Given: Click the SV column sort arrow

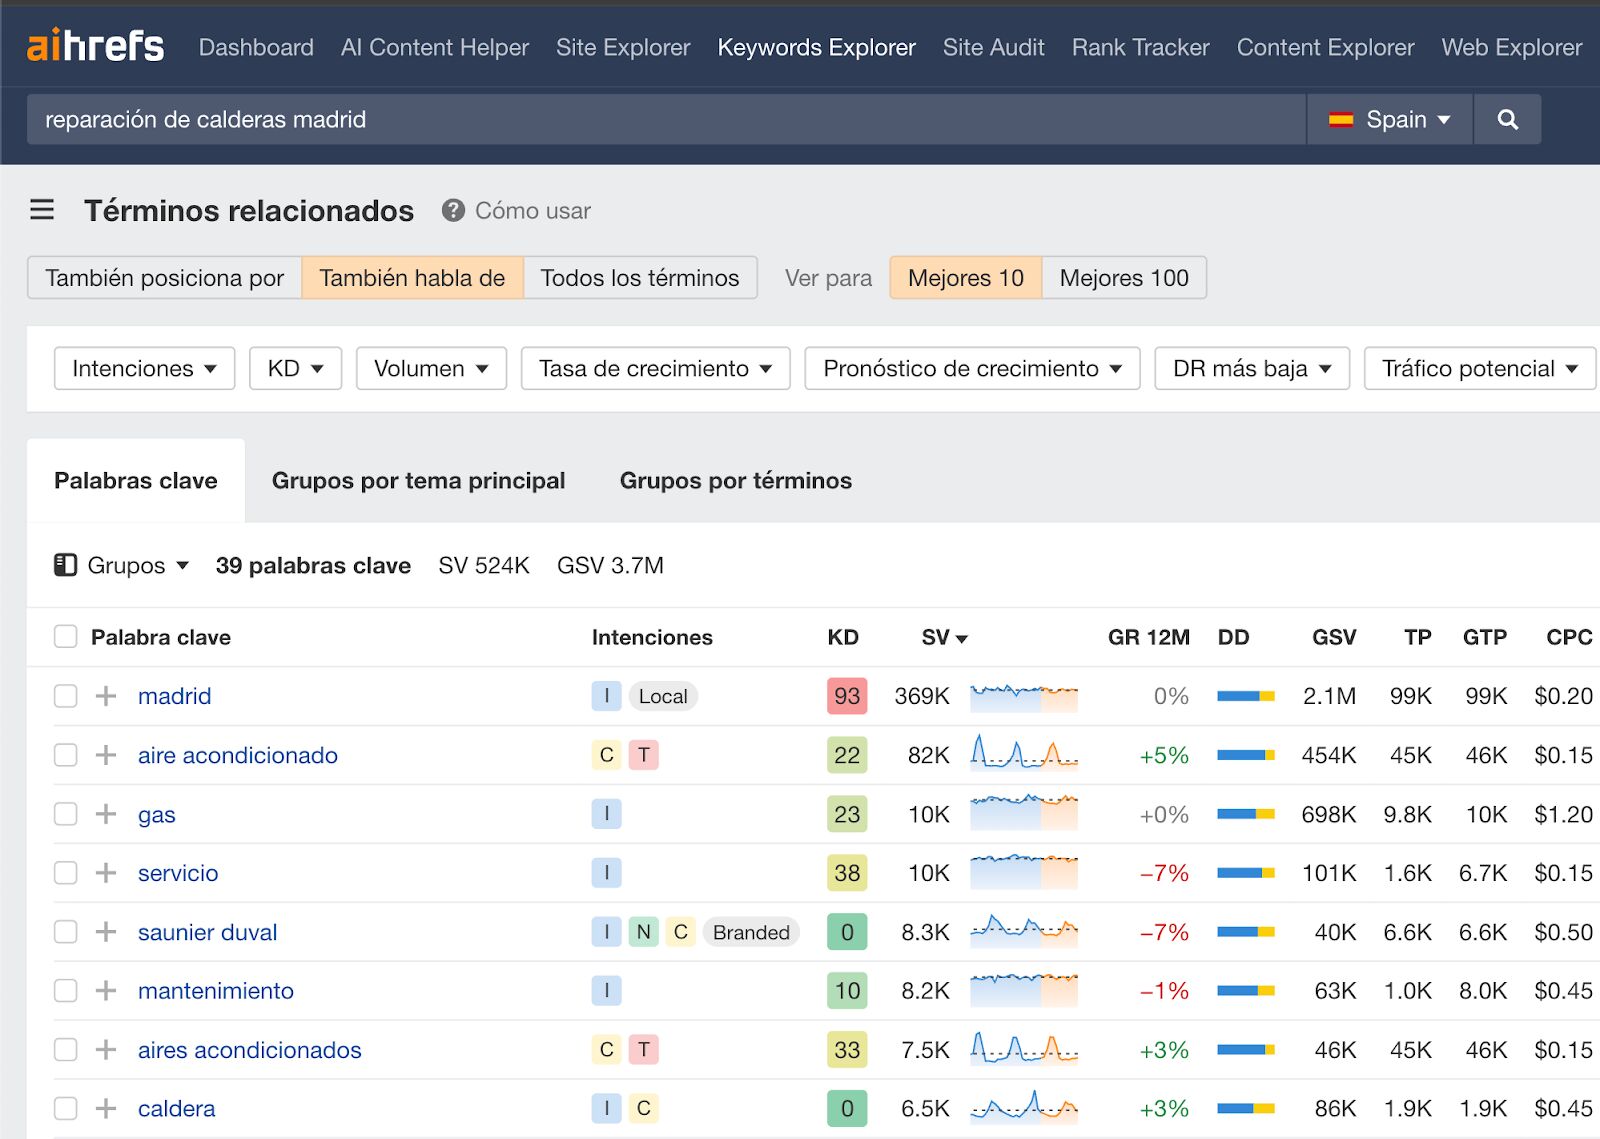Looking at the screenshot, I should pyautogui.click(x=962, y=637).
